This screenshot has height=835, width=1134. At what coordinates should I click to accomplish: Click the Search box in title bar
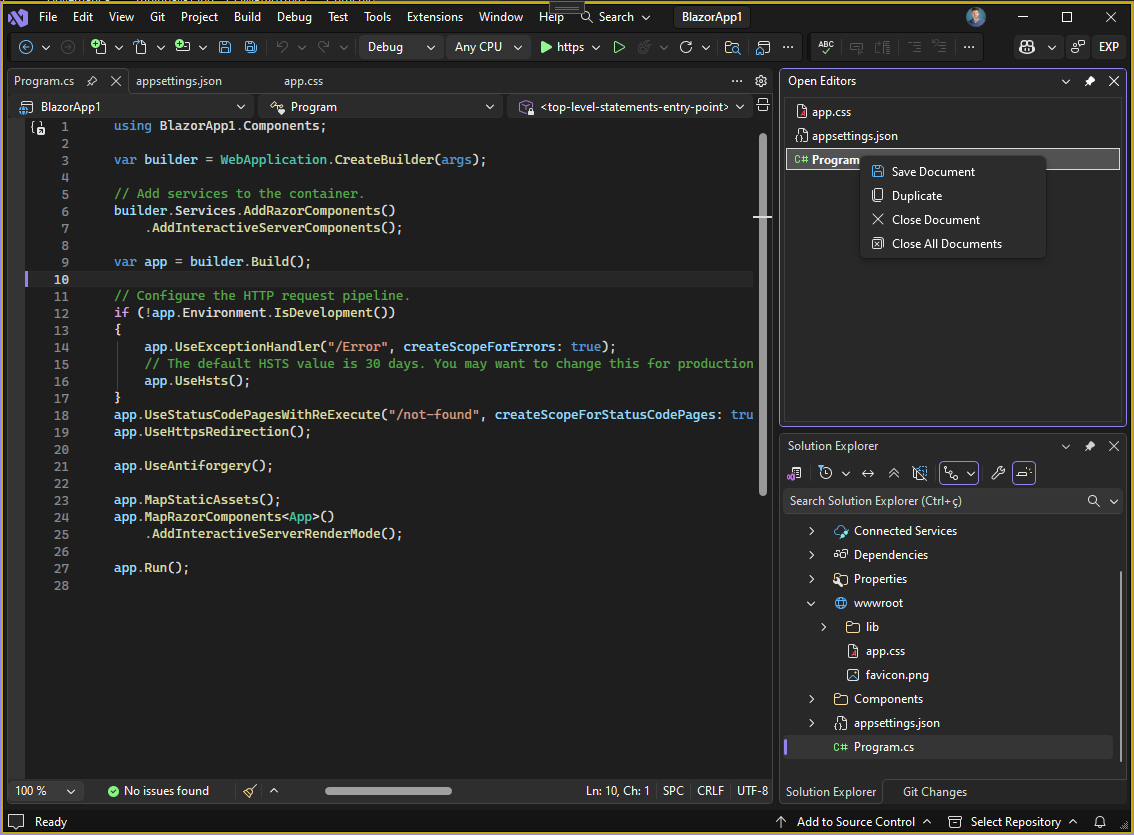click(x=616, y=17)
